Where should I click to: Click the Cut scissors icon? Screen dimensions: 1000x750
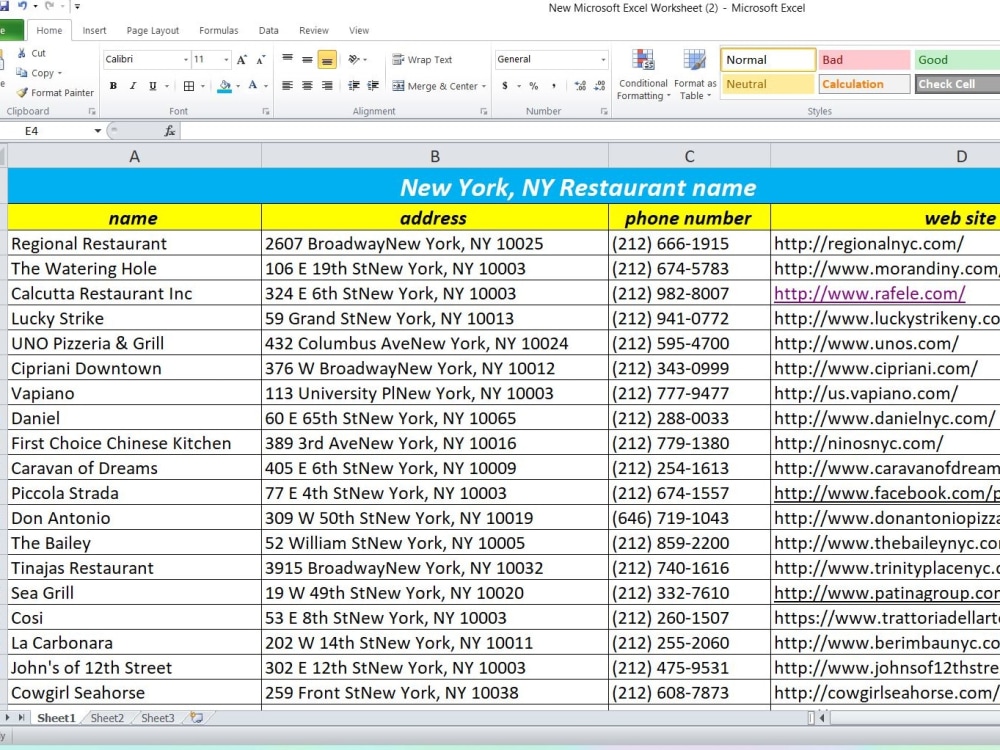22,53
